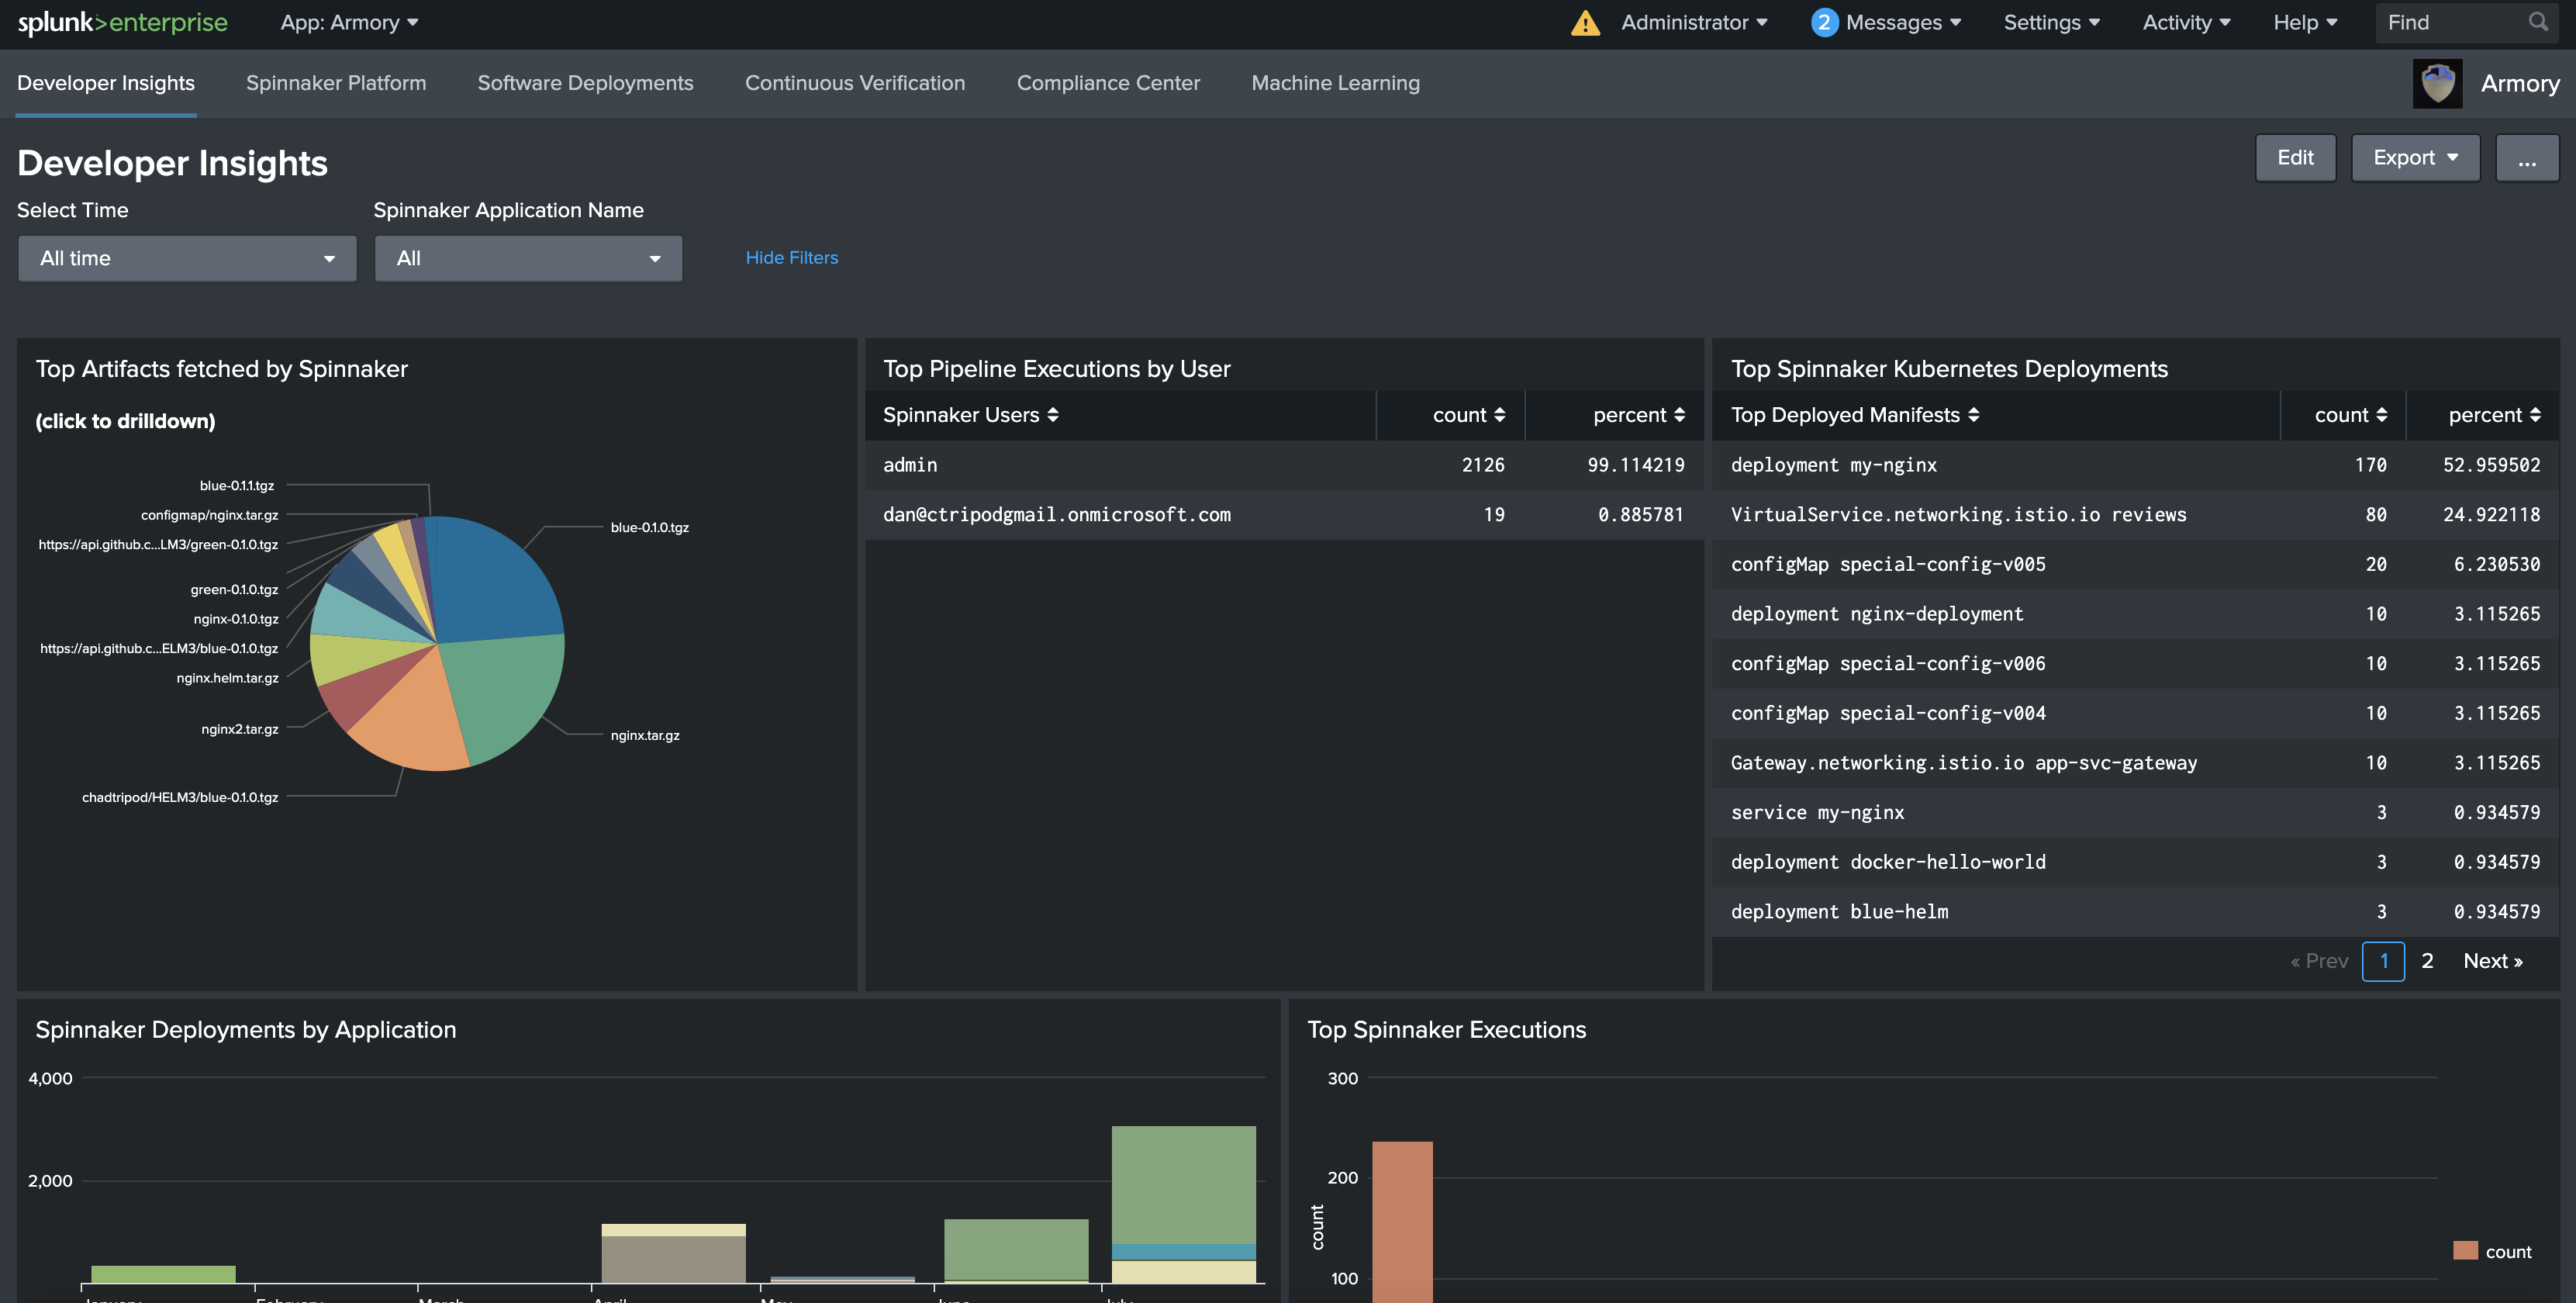Click the nginx.helm.tar.gz pie label
Image resolution: width=2576 pixels, height=1303 pixels.
[x=228, y=678]
